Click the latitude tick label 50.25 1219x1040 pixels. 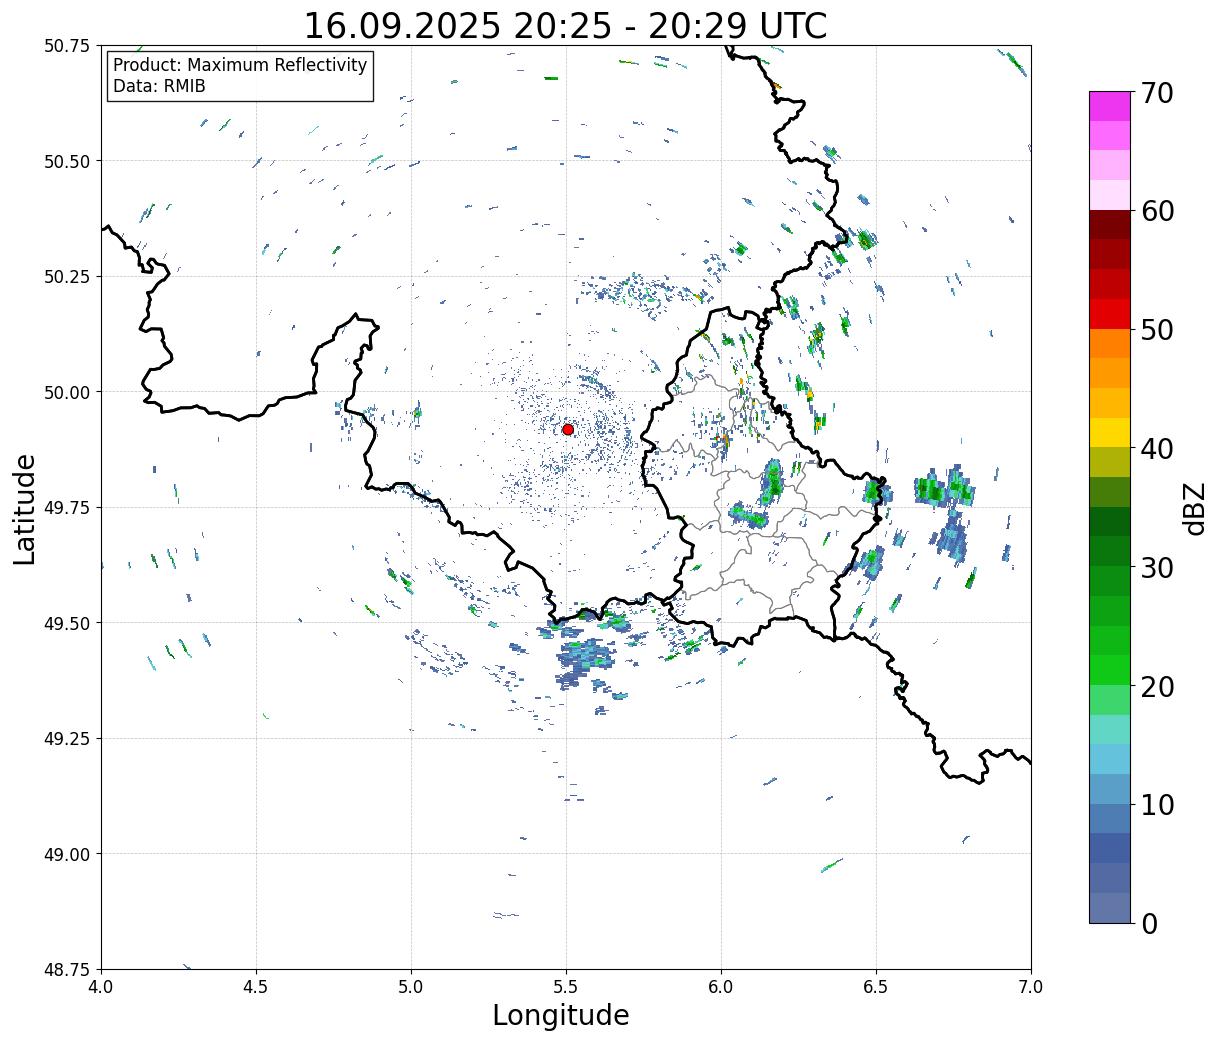click(67, 277)
